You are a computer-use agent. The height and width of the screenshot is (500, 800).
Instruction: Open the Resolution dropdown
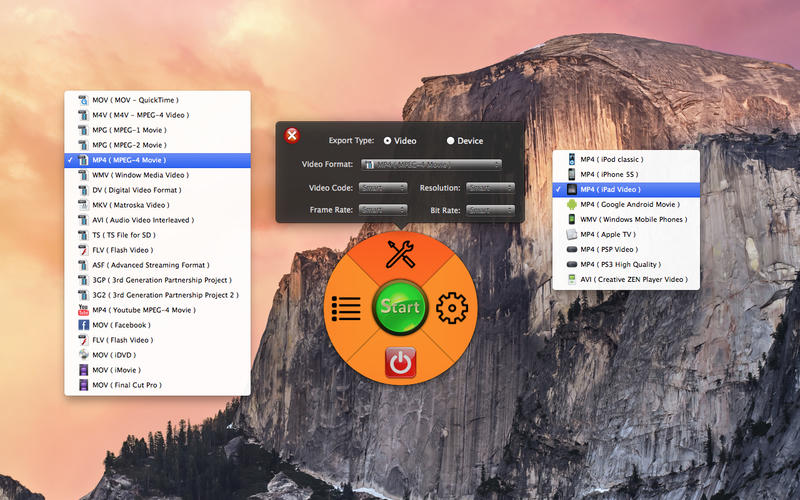pyautogui.click(x=490, y=187)
